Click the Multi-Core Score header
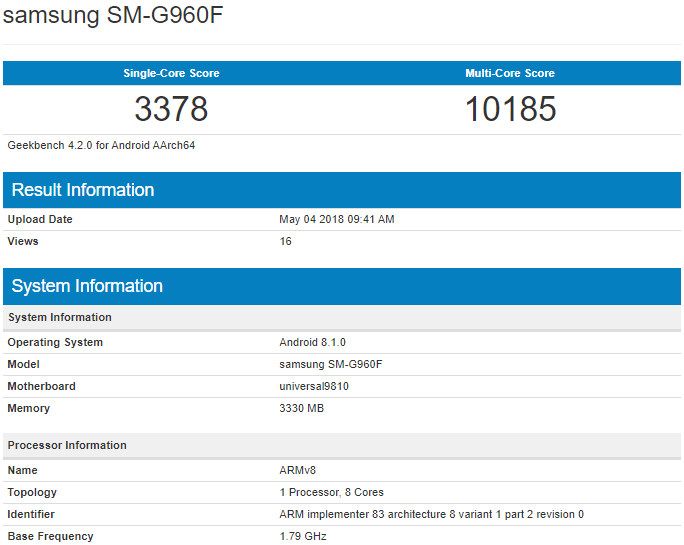The width and height of the screenshot is (684, 545). pos(510,73)
